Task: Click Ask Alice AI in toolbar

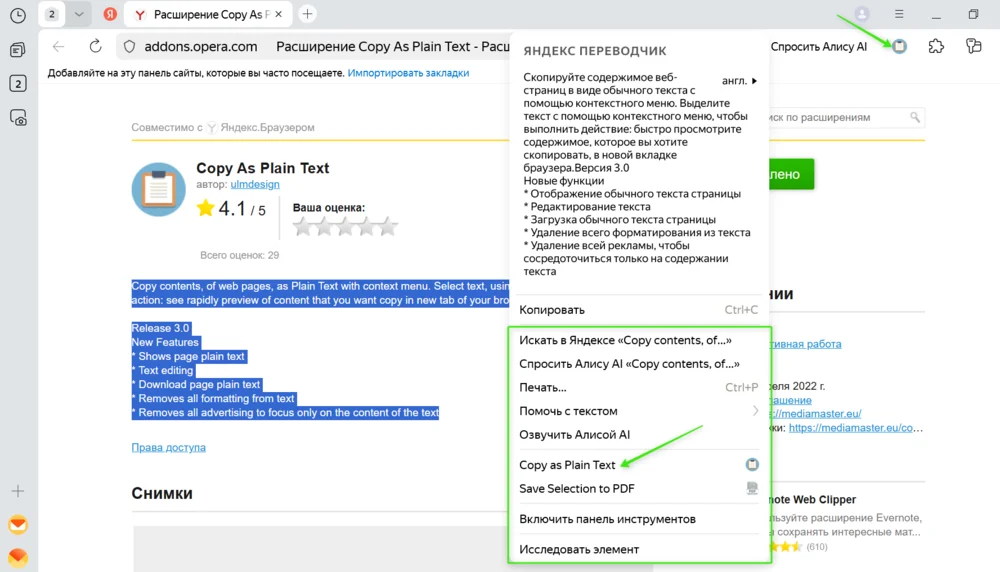Action: 818,47
